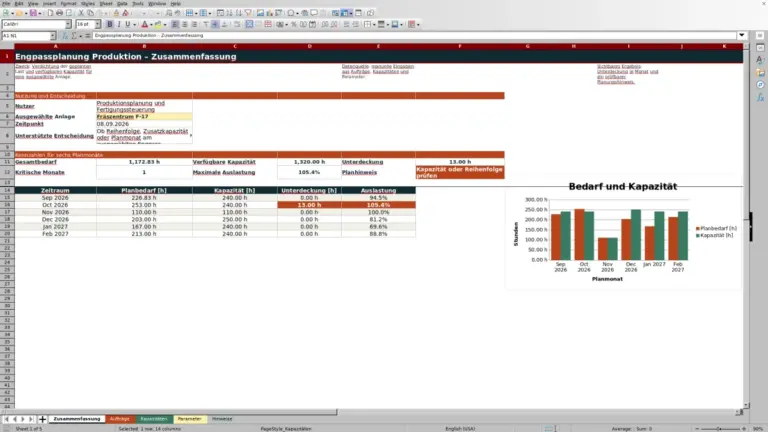Open the Font size dropdown
Screen dimensions: 768x432
pos(97,24)
